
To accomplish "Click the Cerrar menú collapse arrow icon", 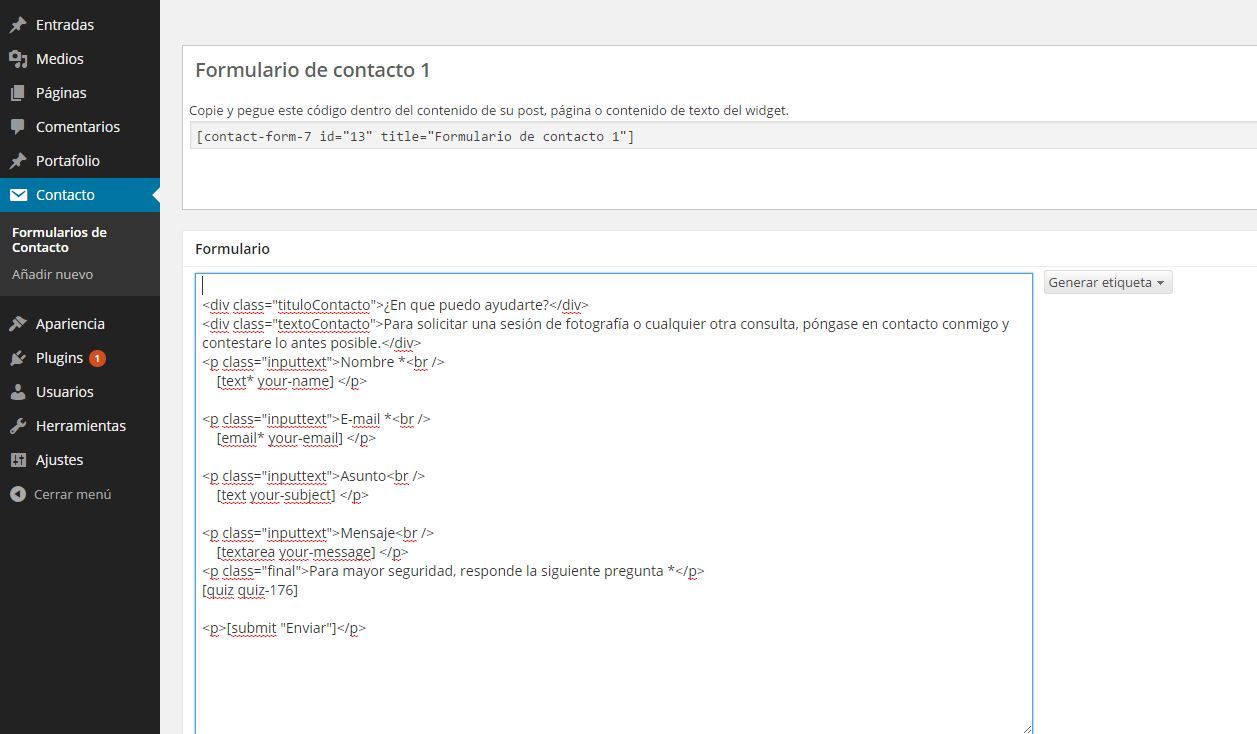I will (x=18, y=494).
